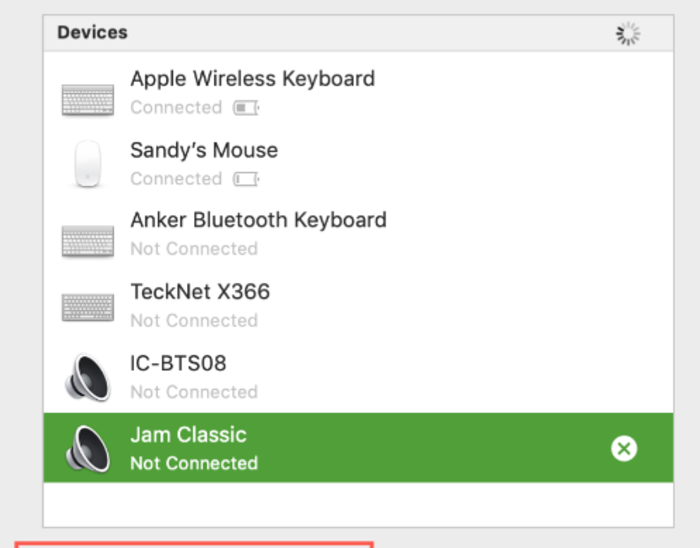Click Sandy's Mouse white mouse icon
The height and width of the screenshot is (548, 700).
(x=88, y=164)
